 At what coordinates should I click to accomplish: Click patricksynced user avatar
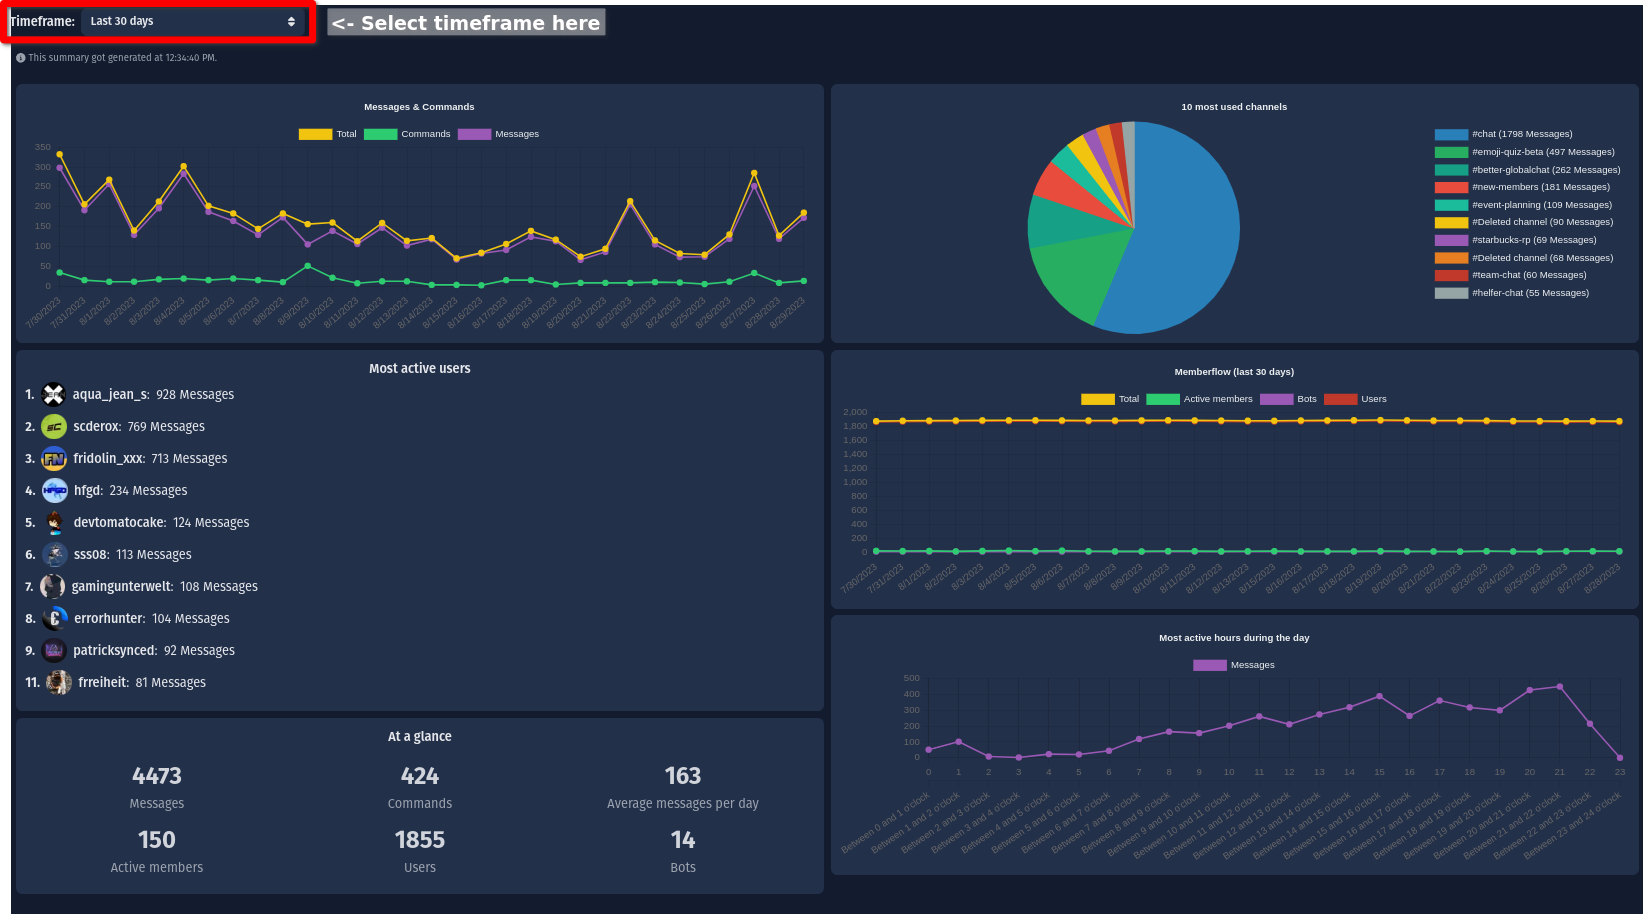tap(54, 651)
